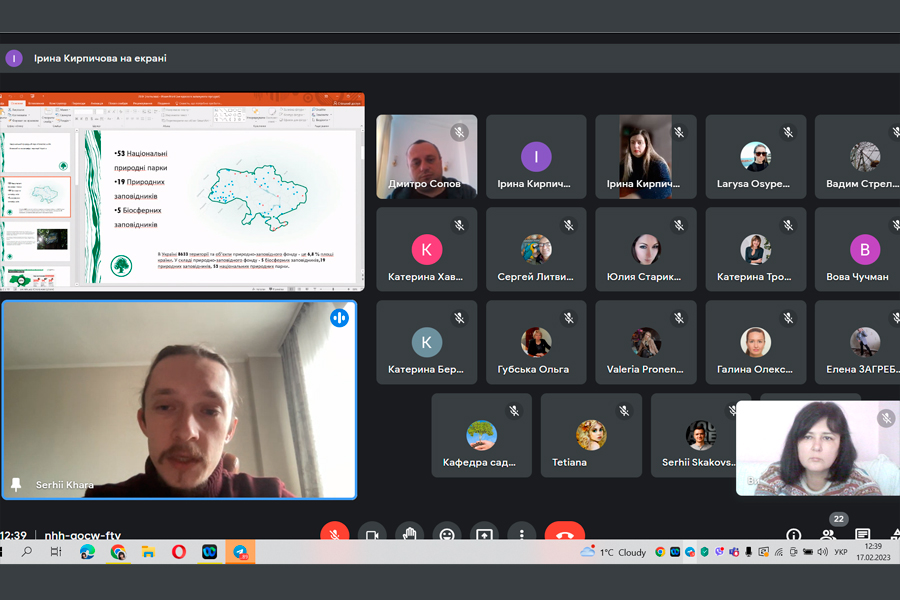Select Serhii Khara's video tile
The image size is (900, 600).
click(x=179, y=400)
